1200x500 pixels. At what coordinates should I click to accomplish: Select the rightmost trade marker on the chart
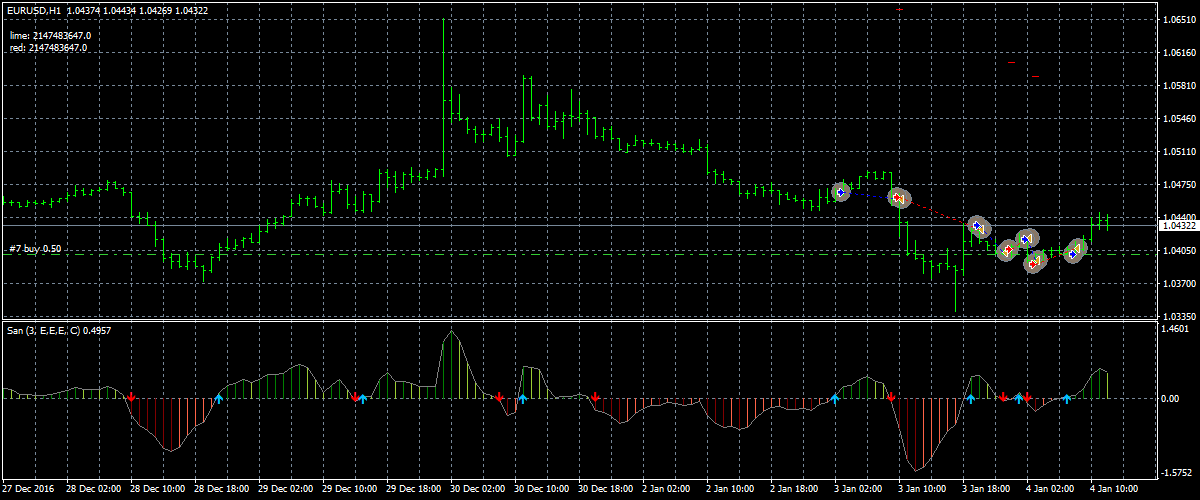[1074, 252]
